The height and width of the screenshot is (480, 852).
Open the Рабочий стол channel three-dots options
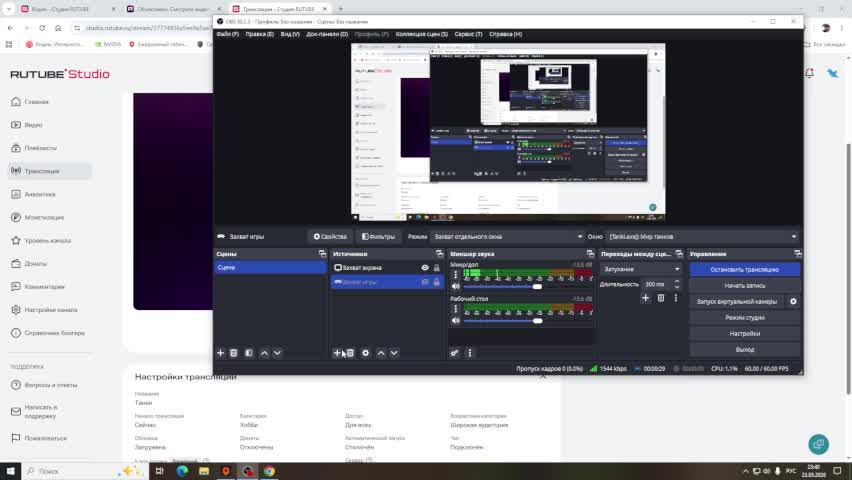(x=455, y=309)
